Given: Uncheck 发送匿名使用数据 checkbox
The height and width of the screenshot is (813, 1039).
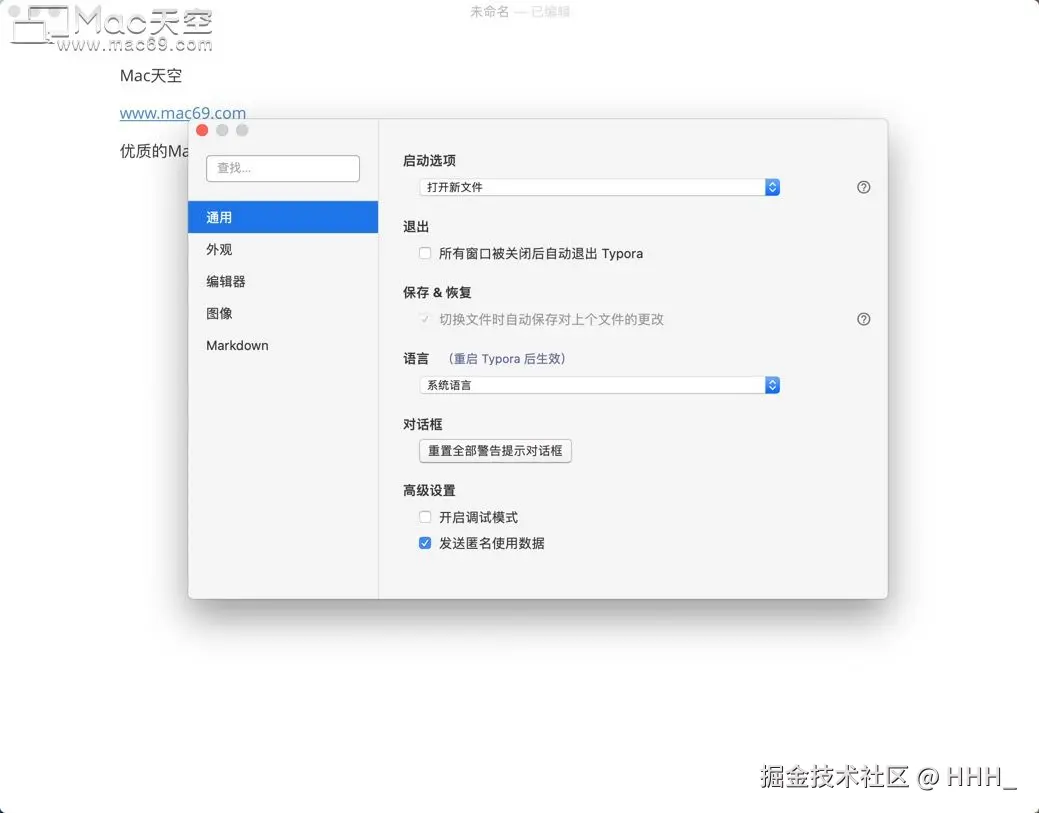Looking at the screenshot, I should click(425, 543).
